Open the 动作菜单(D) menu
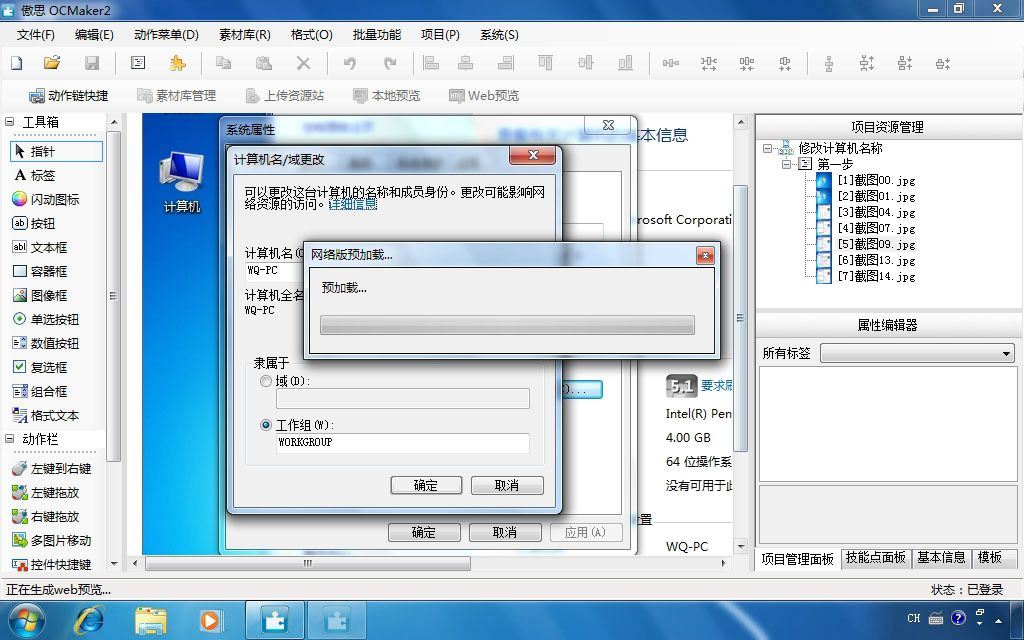1024x640 pixels. pyautogui.click(x=166, y=35)
